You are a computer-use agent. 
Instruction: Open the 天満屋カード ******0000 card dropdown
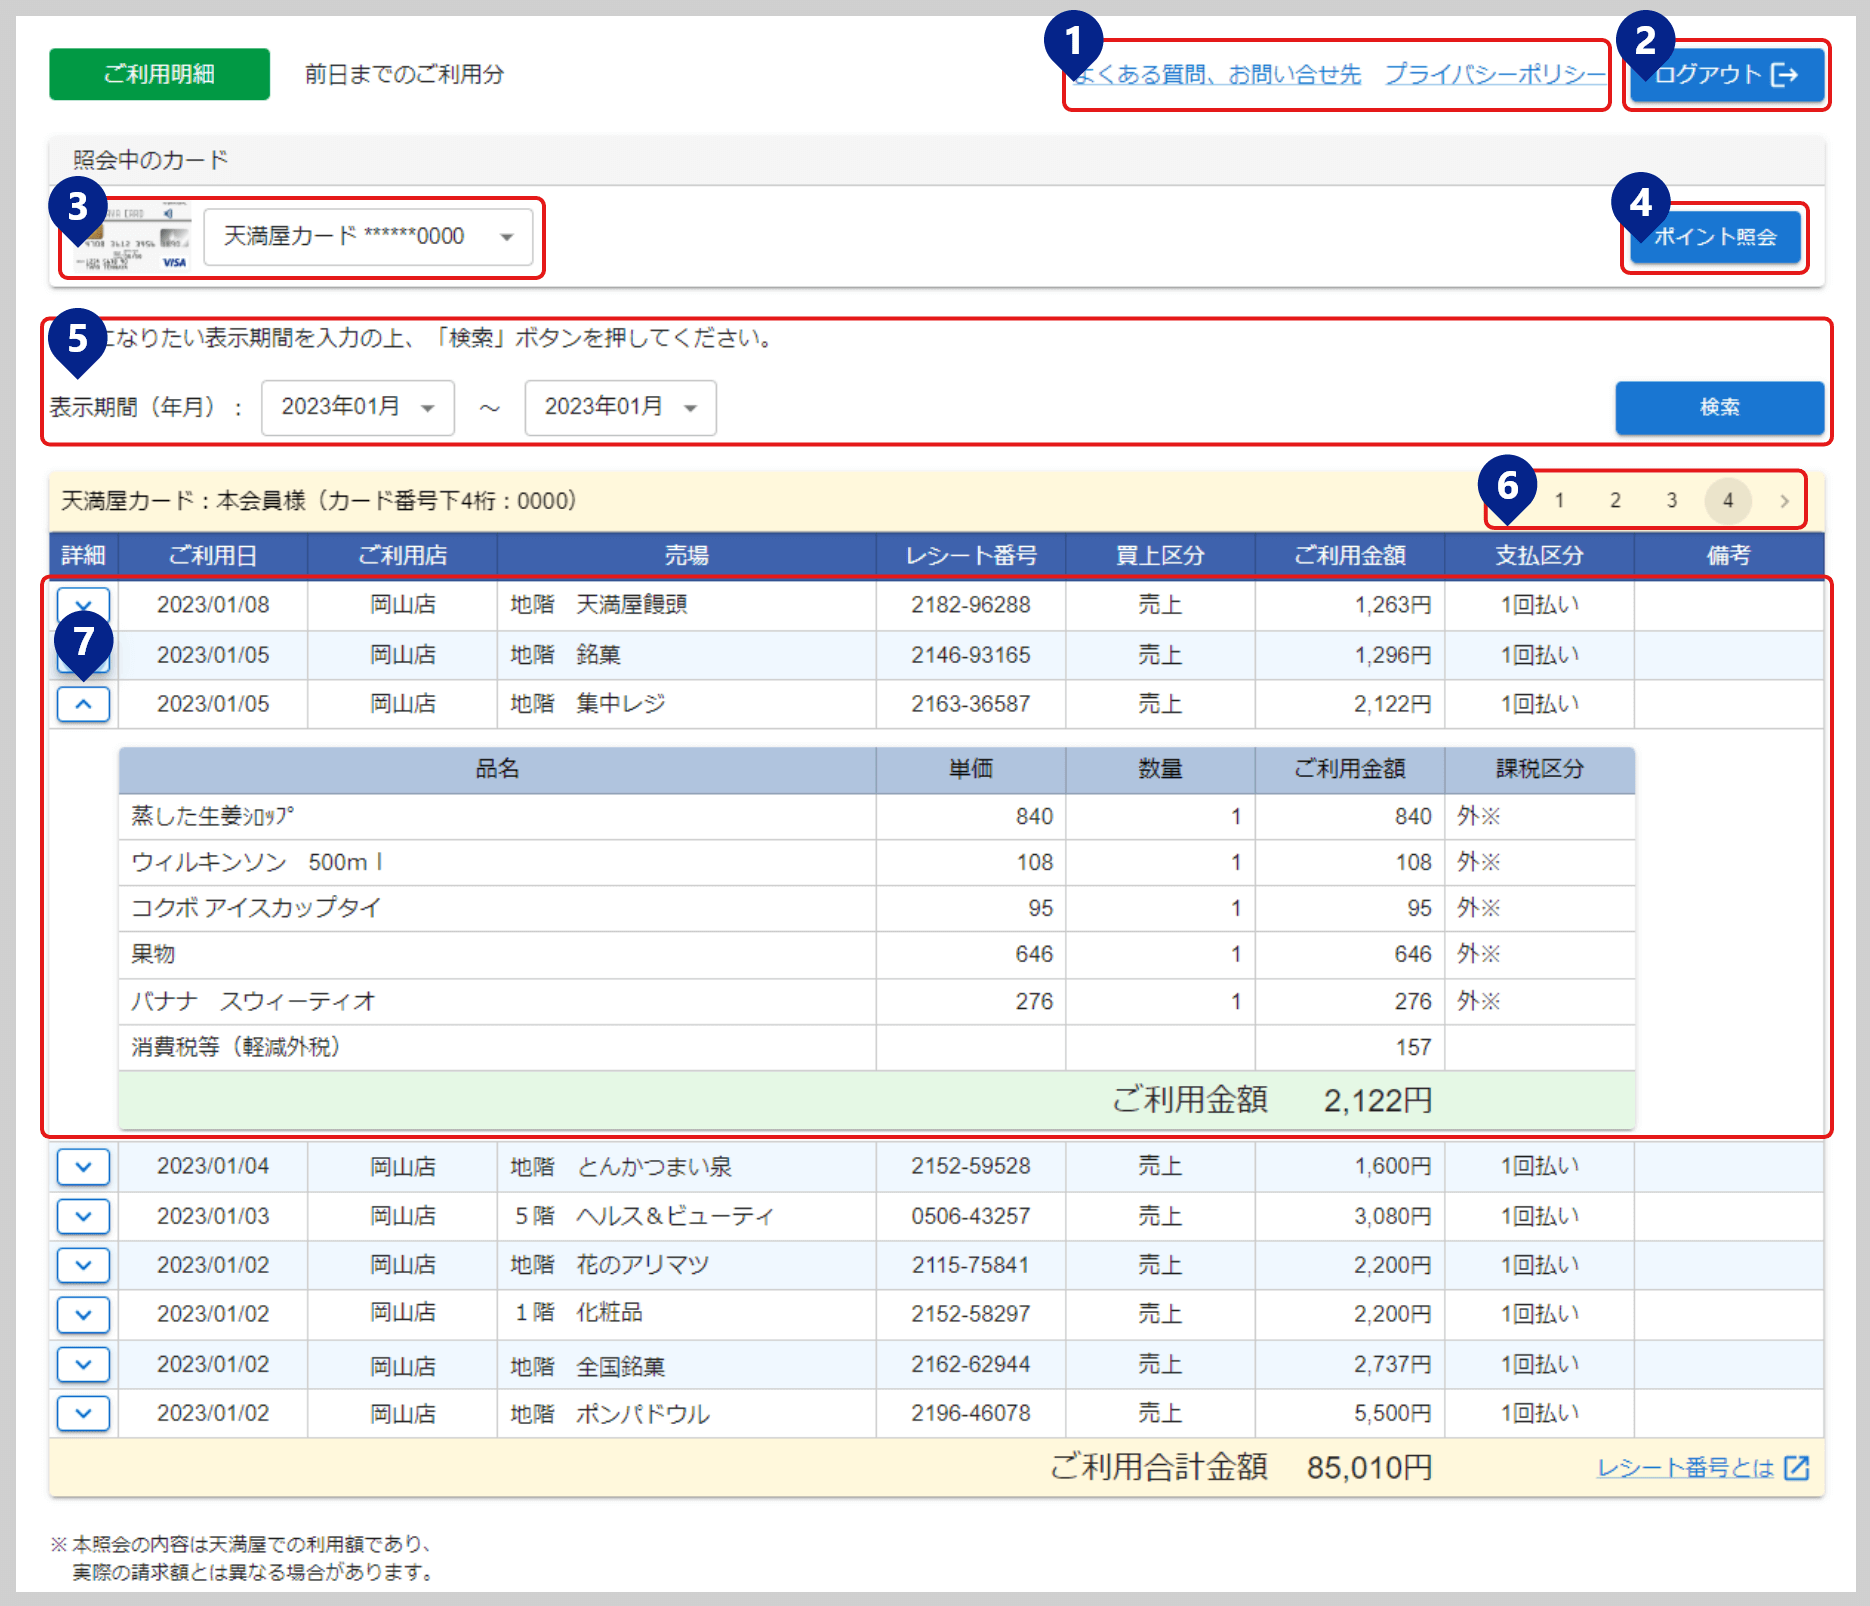click(368, 237)
